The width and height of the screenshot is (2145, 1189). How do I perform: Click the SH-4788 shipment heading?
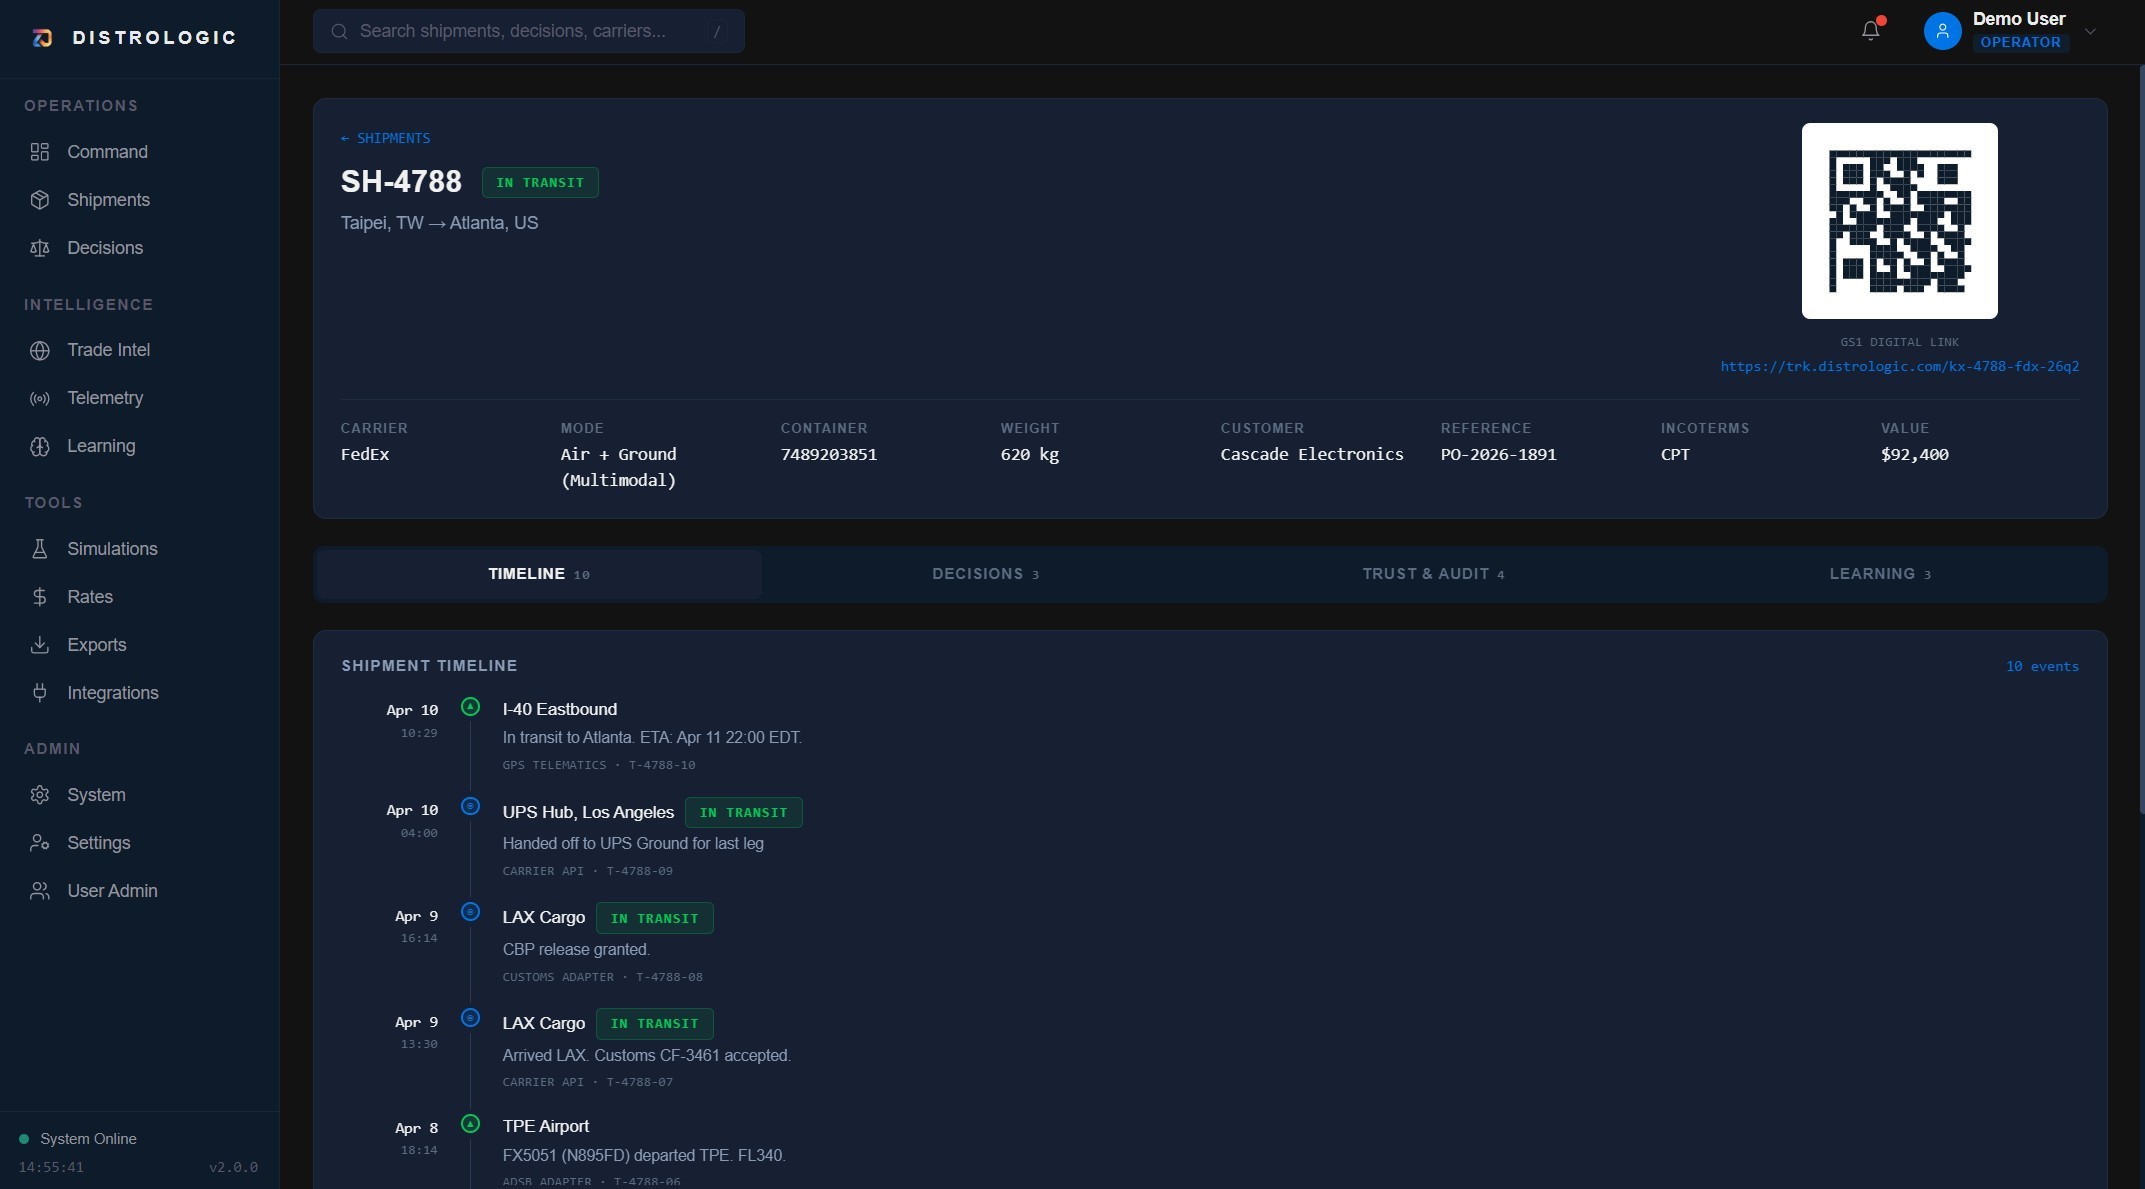[x=401, y=182]
